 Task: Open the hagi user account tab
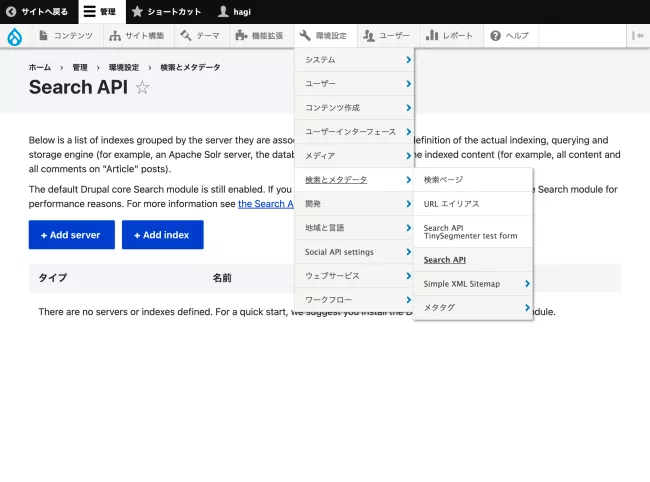tap(235, 12)
